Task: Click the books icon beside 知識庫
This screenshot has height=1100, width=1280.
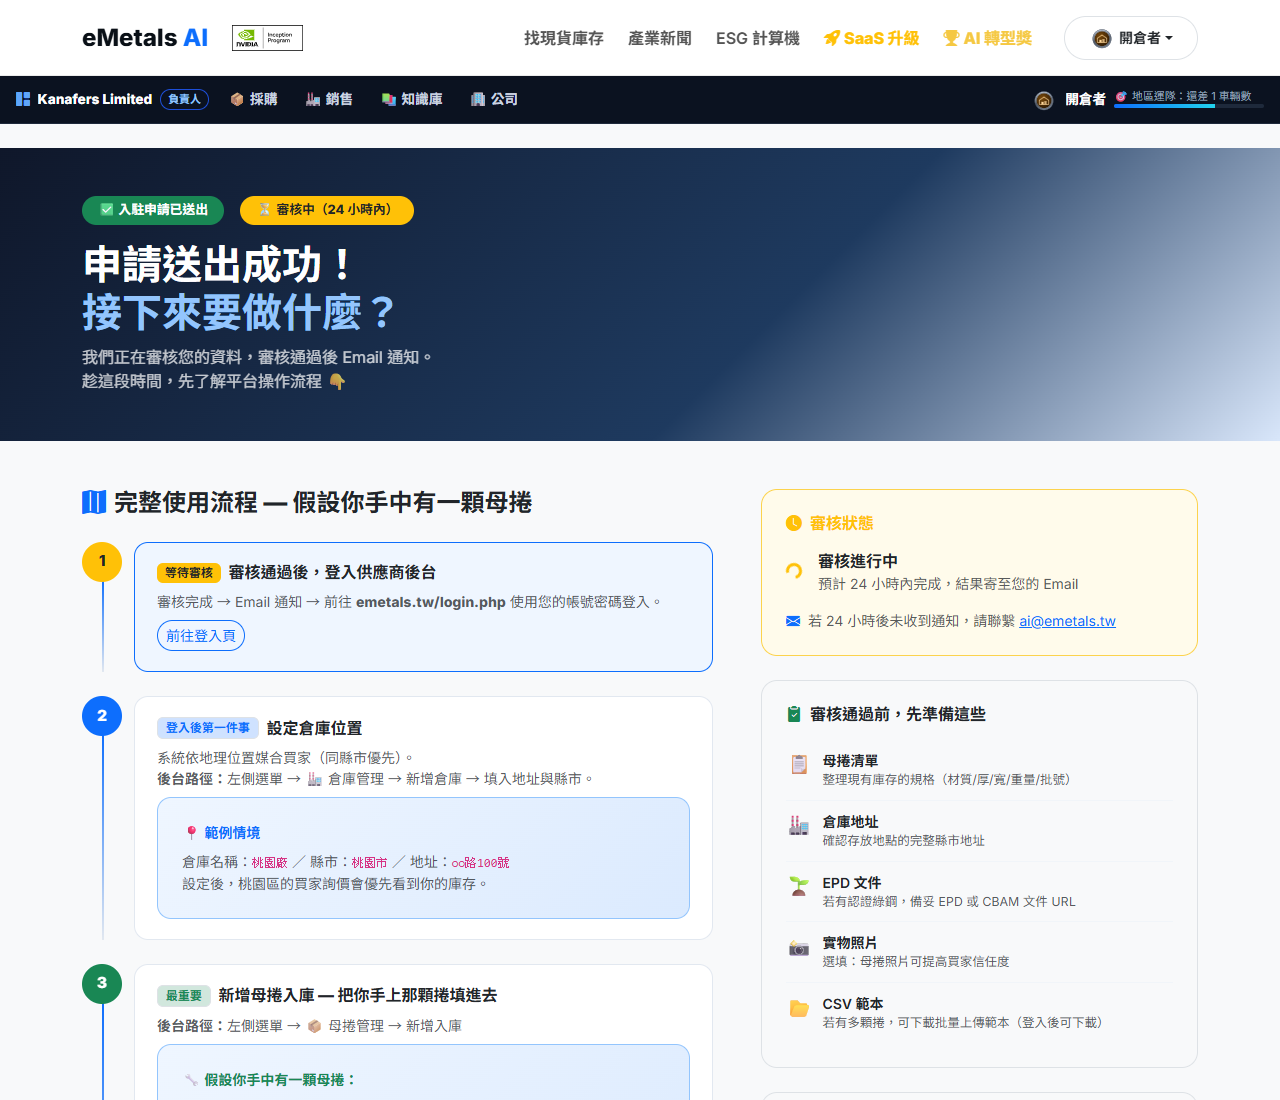Action: (x=389, y=99)
